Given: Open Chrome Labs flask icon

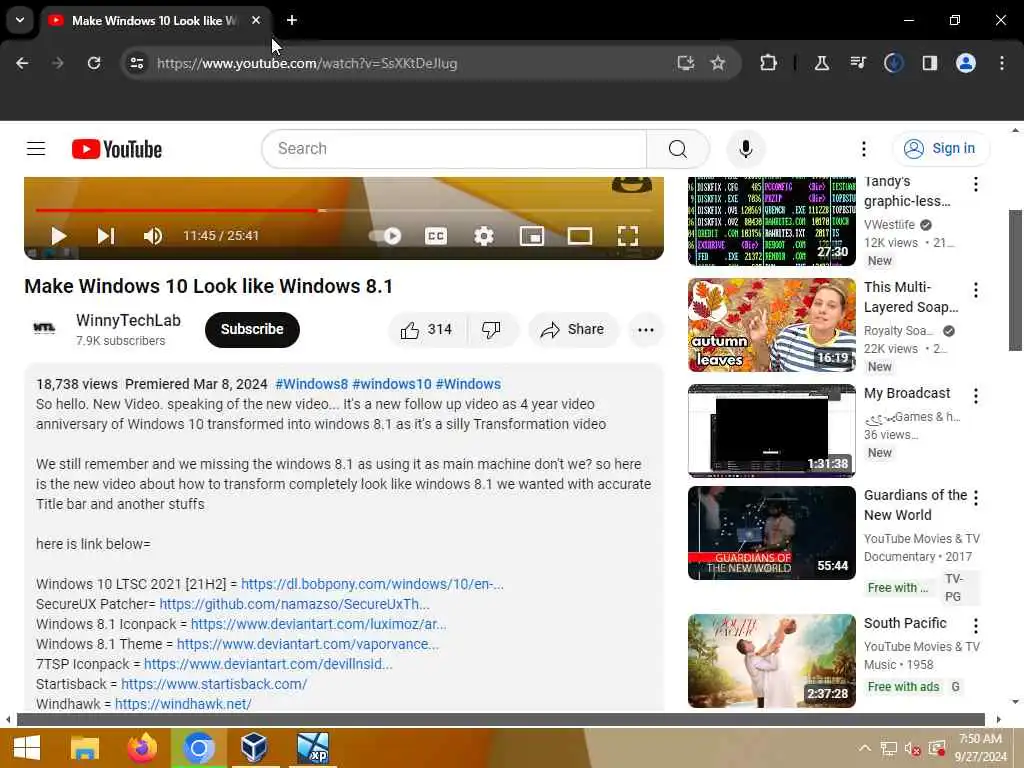Looking at the screenshot, I should [822, 63].
